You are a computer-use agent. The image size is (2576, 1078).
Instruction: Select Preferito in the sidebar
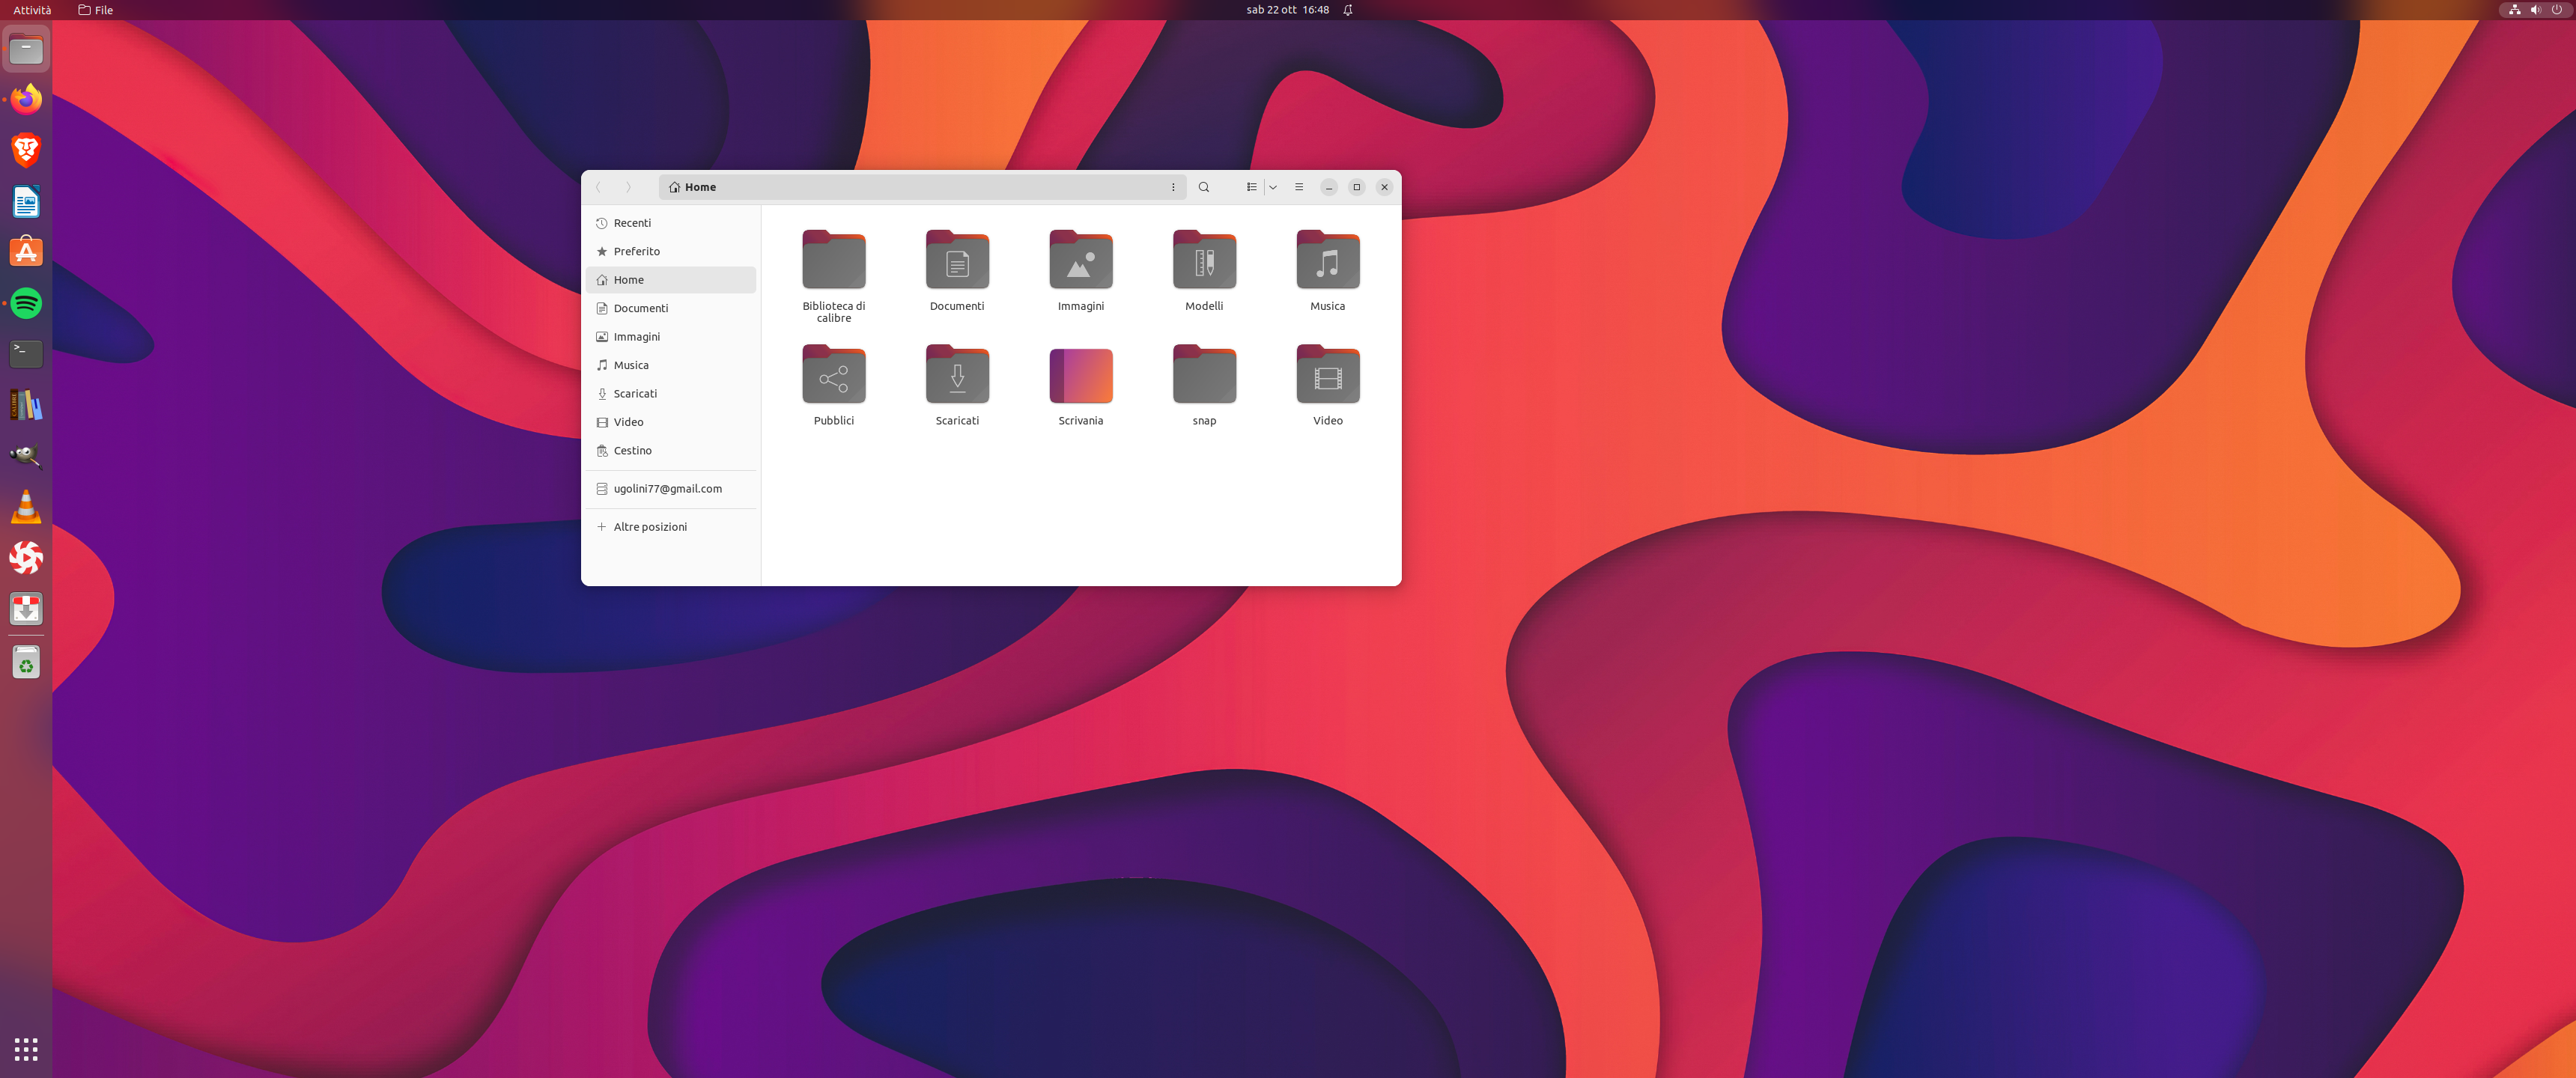coord(636,251)
